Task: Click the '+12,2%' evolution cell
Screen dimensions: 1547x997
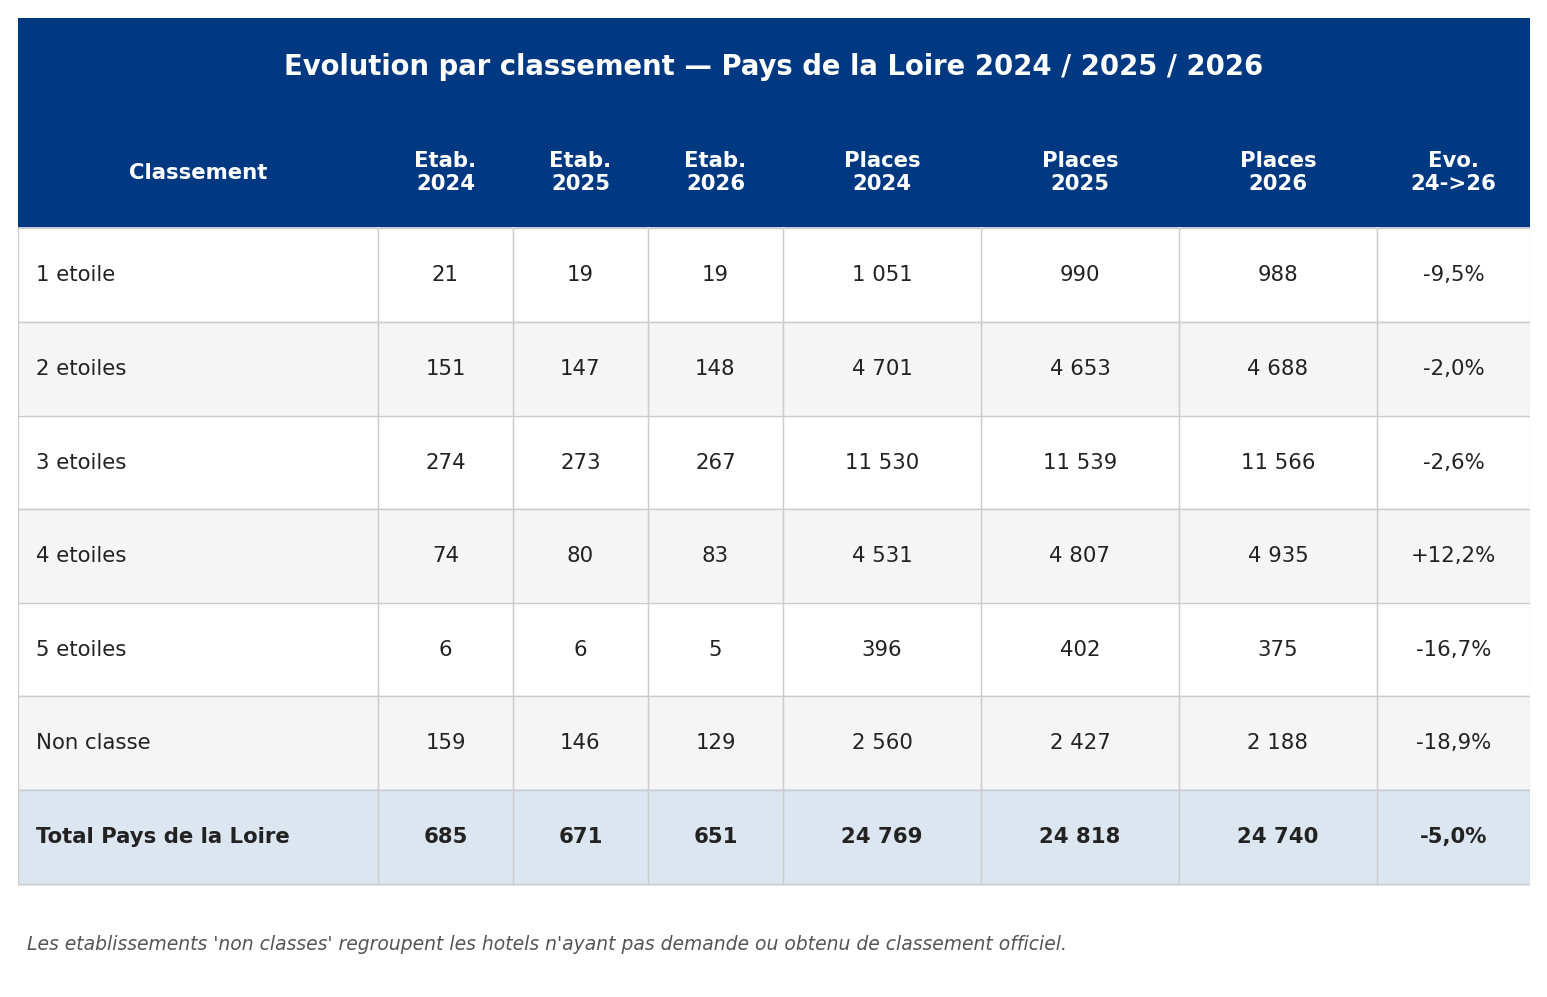Action: (1453, 556)
